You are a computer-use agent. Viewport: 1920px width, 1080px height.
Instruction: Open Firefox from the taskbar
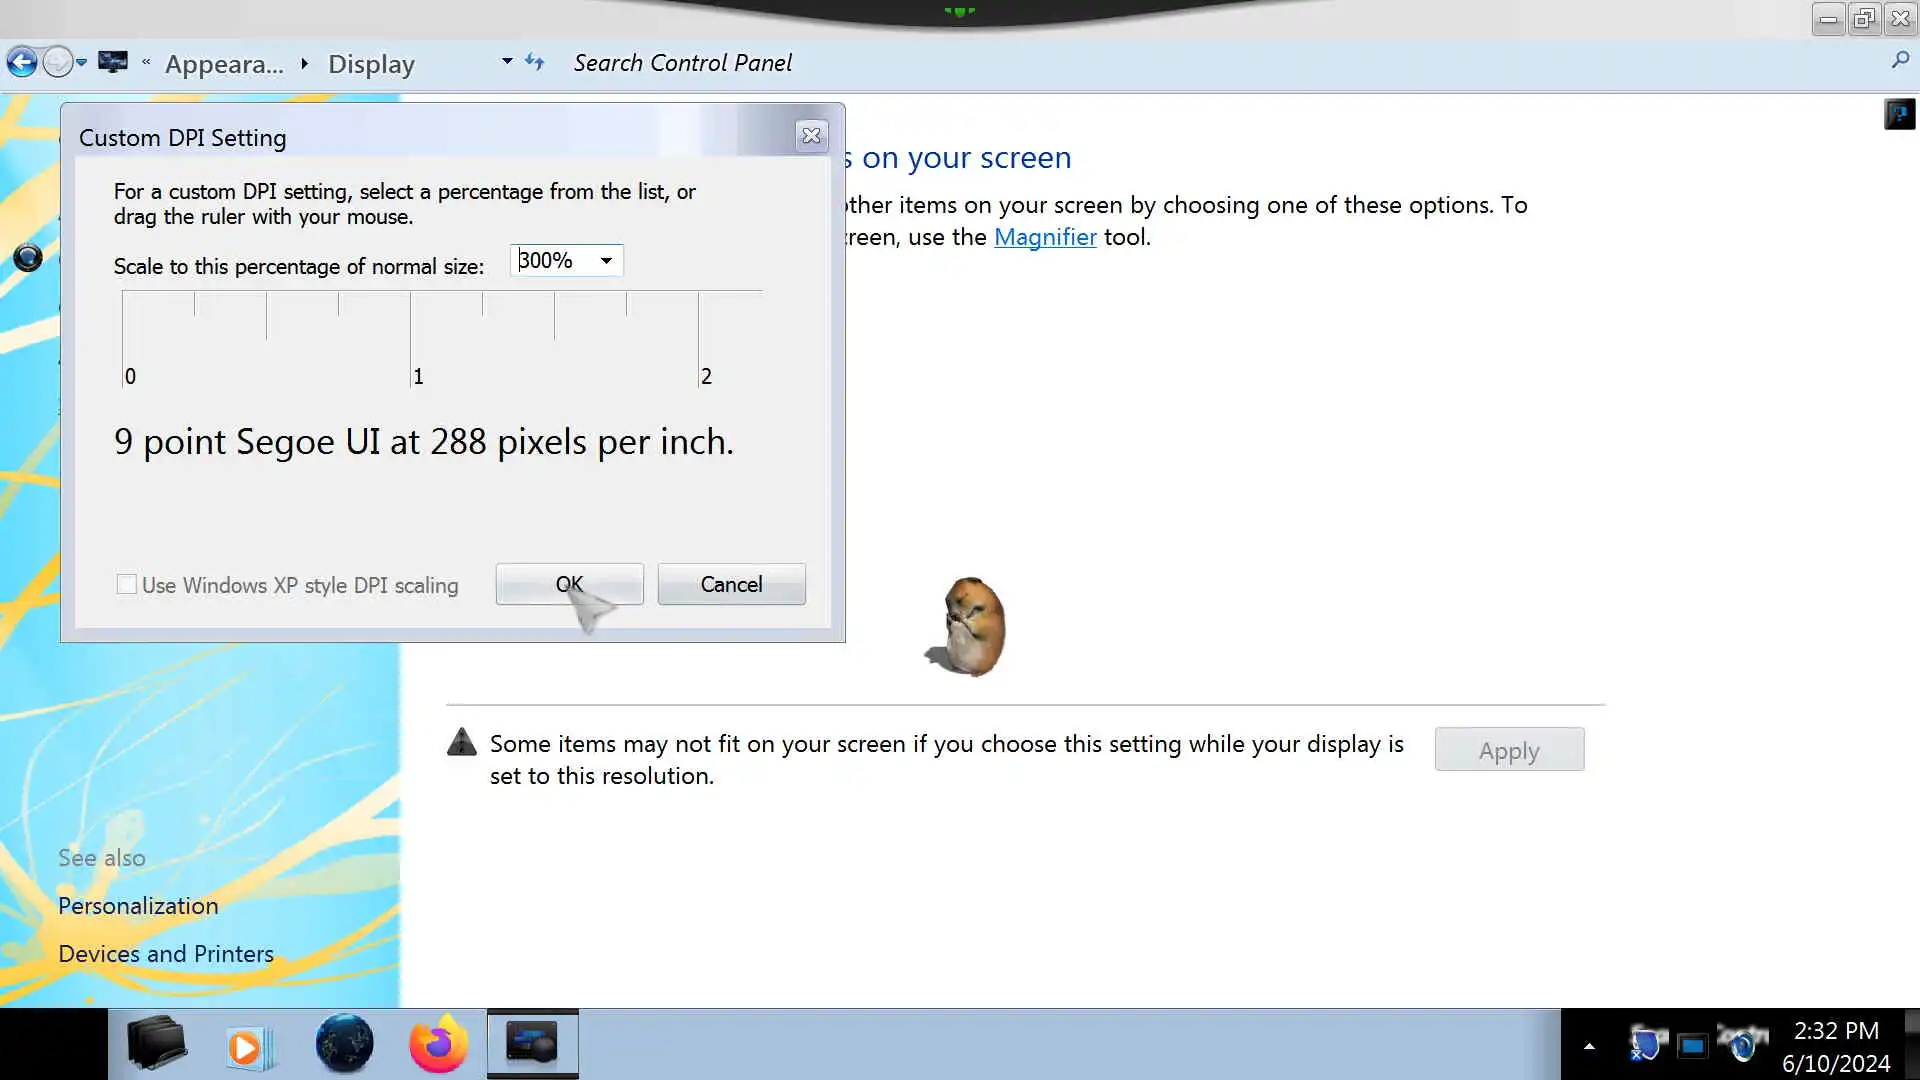(438, 1045)
